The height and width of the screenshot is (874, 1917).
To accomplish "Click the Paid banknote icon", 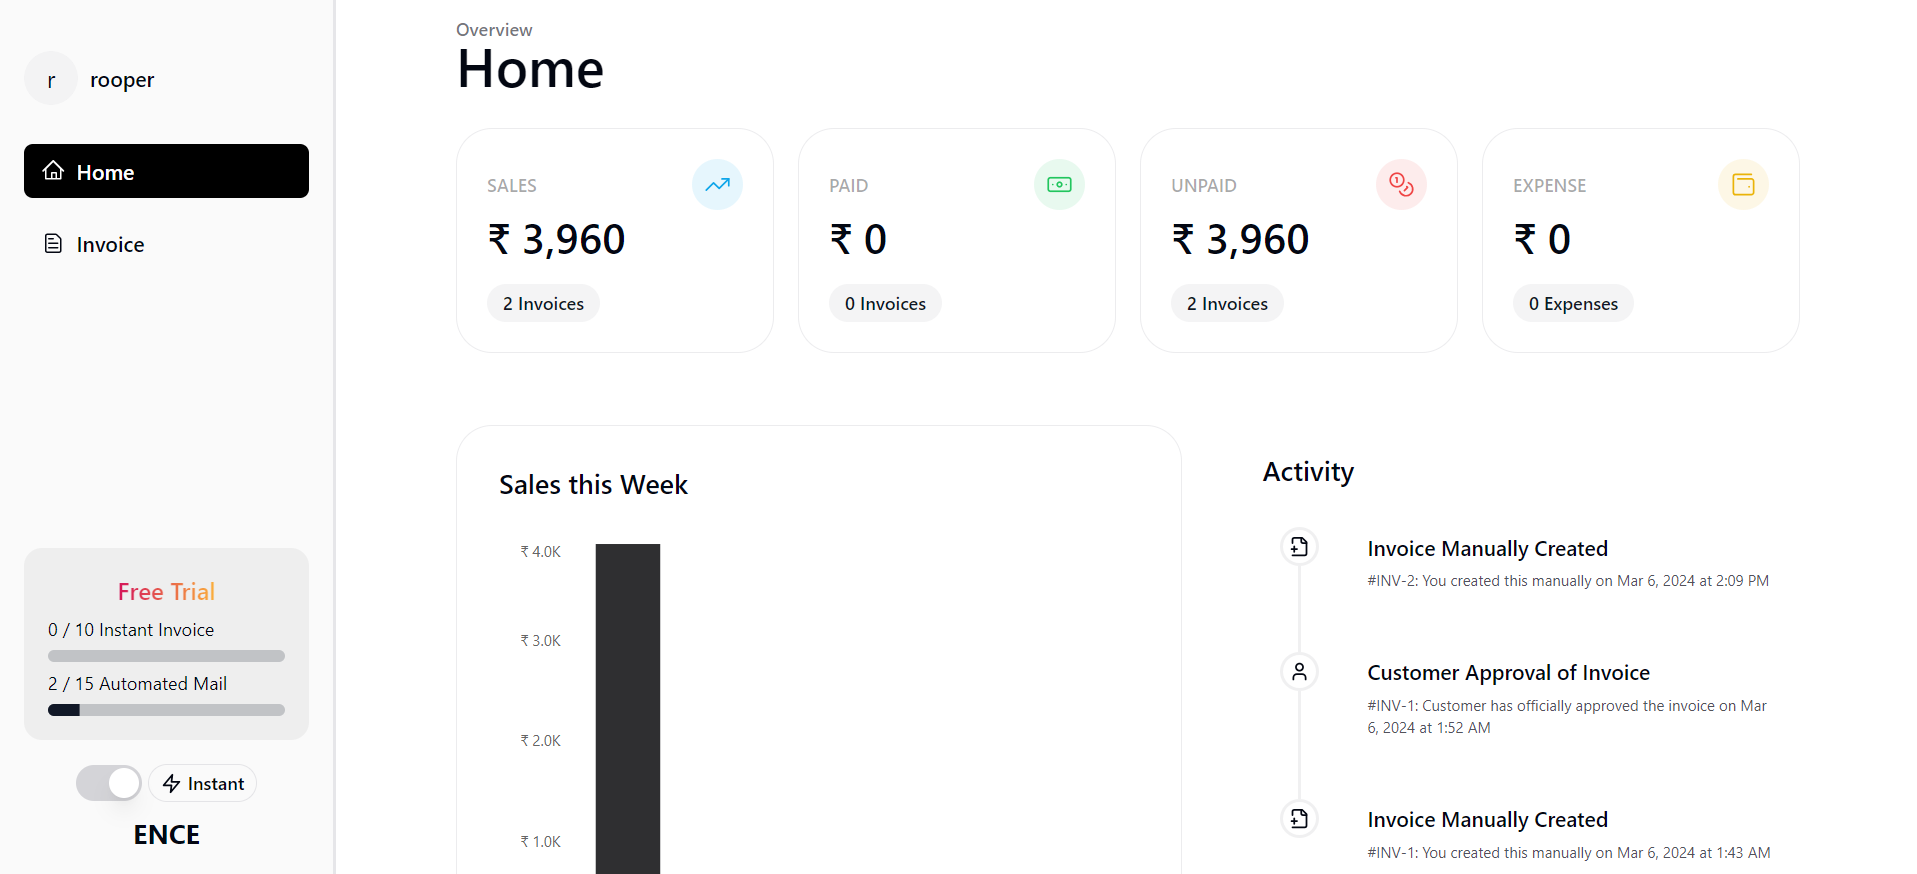I will (1059, 185).
